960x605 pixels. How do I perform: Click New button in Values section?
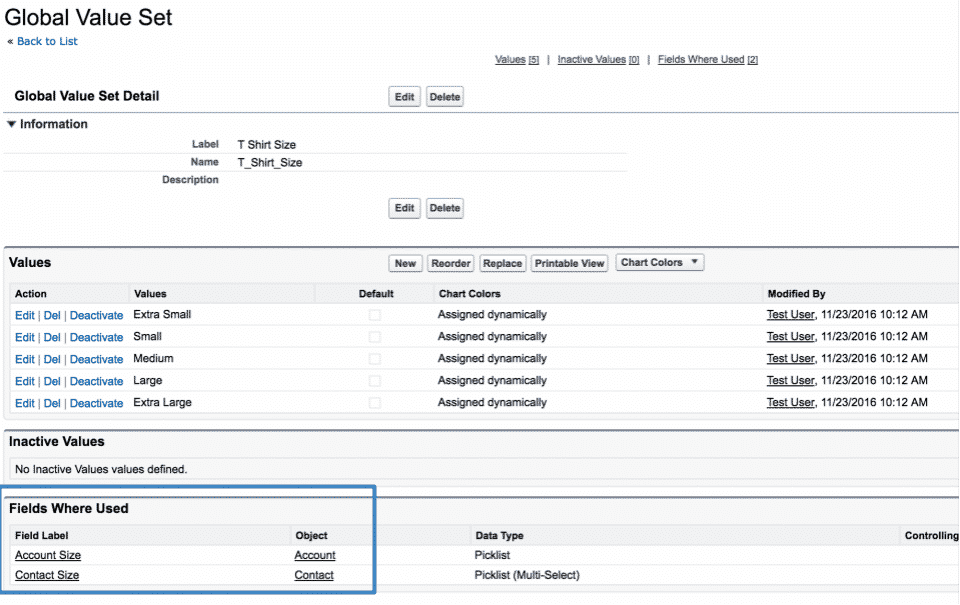(405, 263)
